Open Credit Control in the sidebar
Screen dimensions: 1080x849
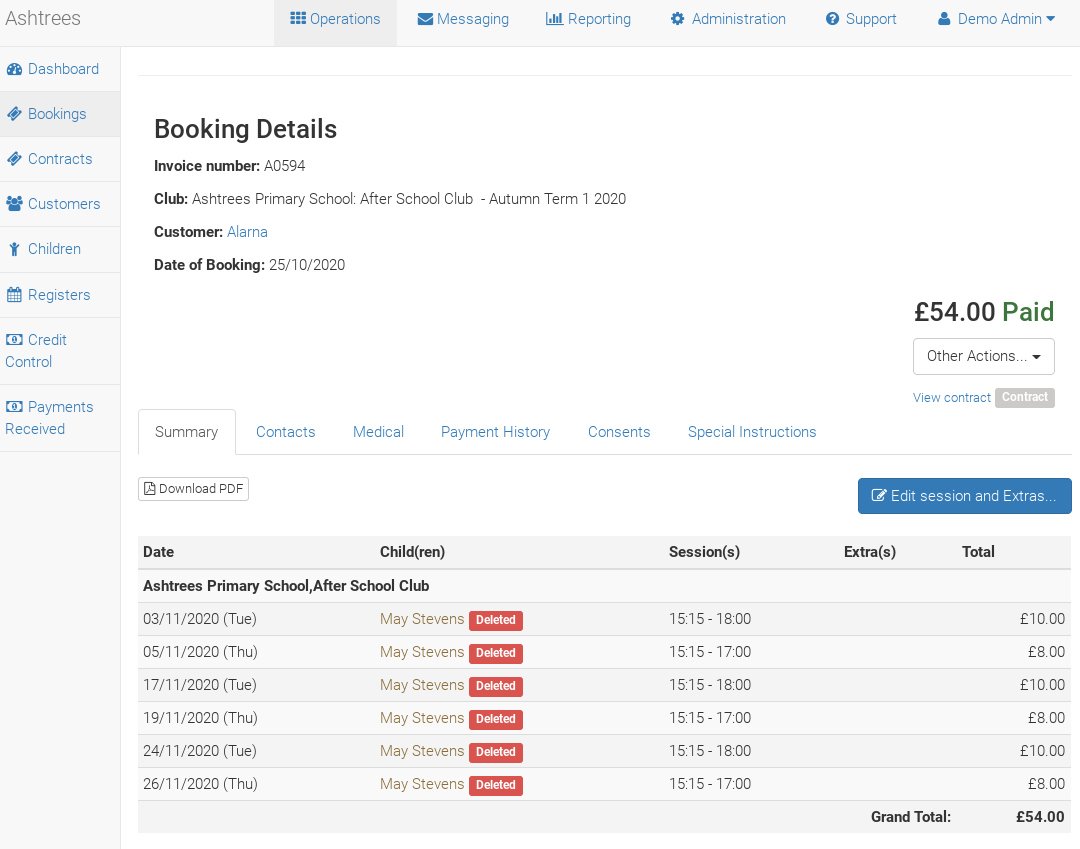tap(60, 350)
